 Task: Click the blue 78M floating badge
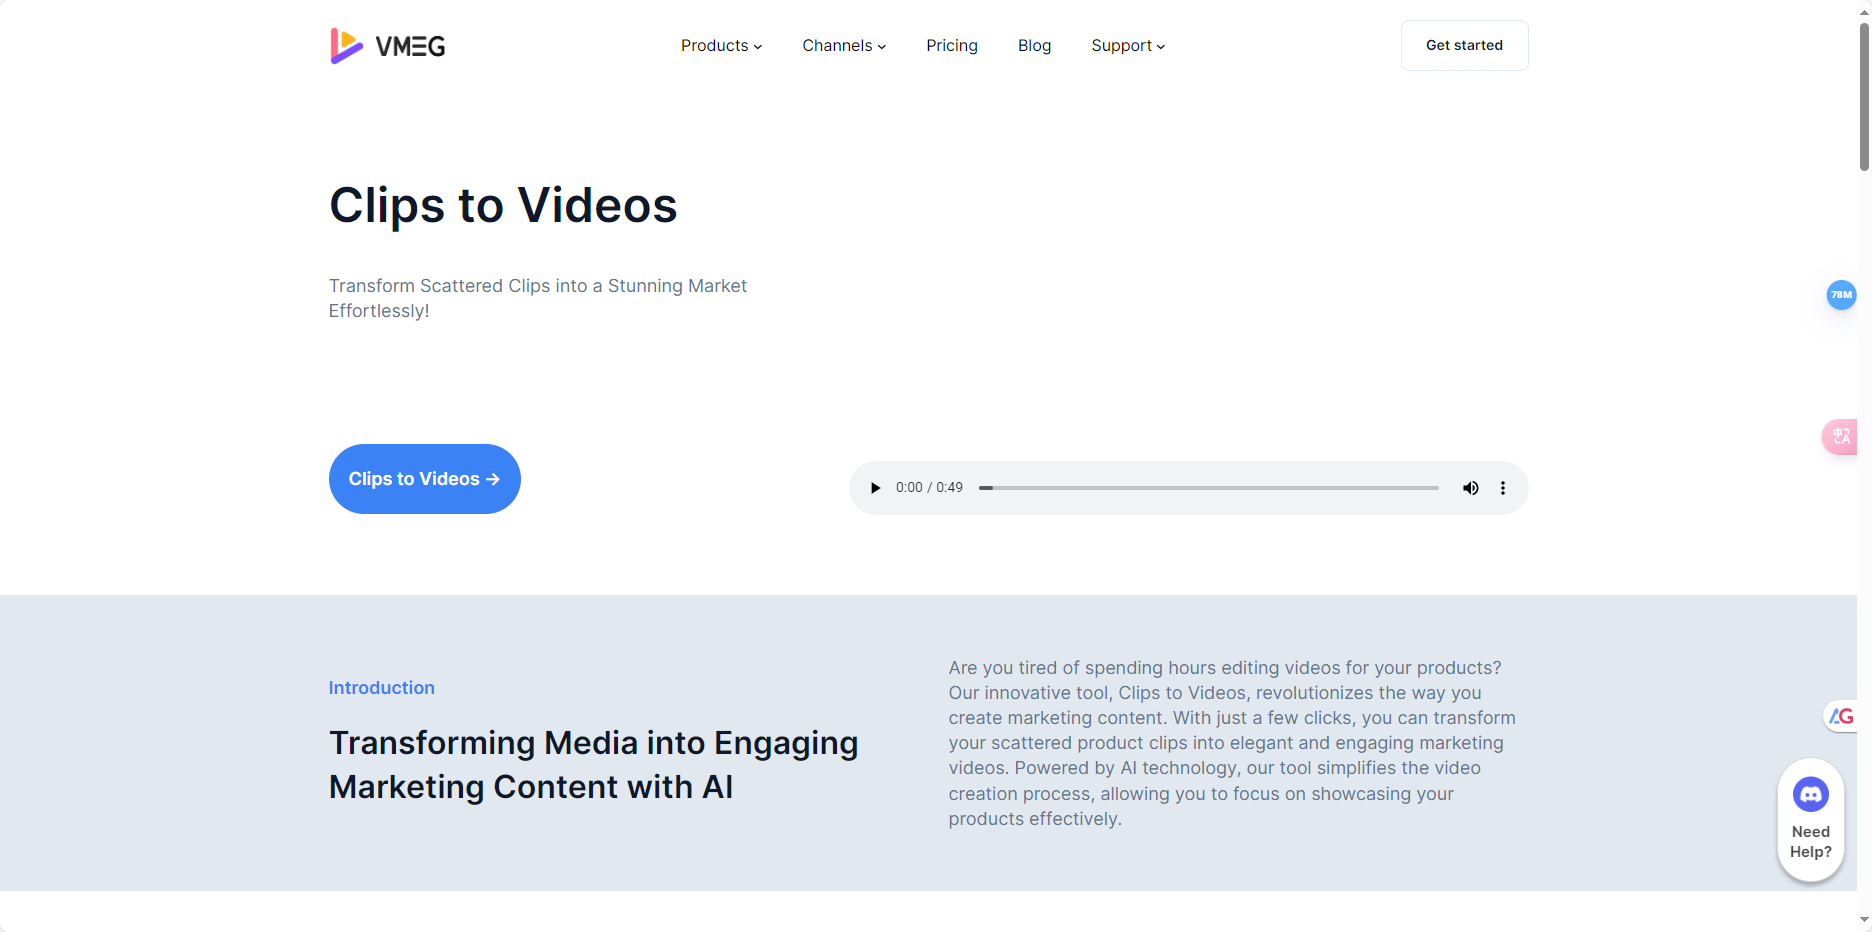1841,295
